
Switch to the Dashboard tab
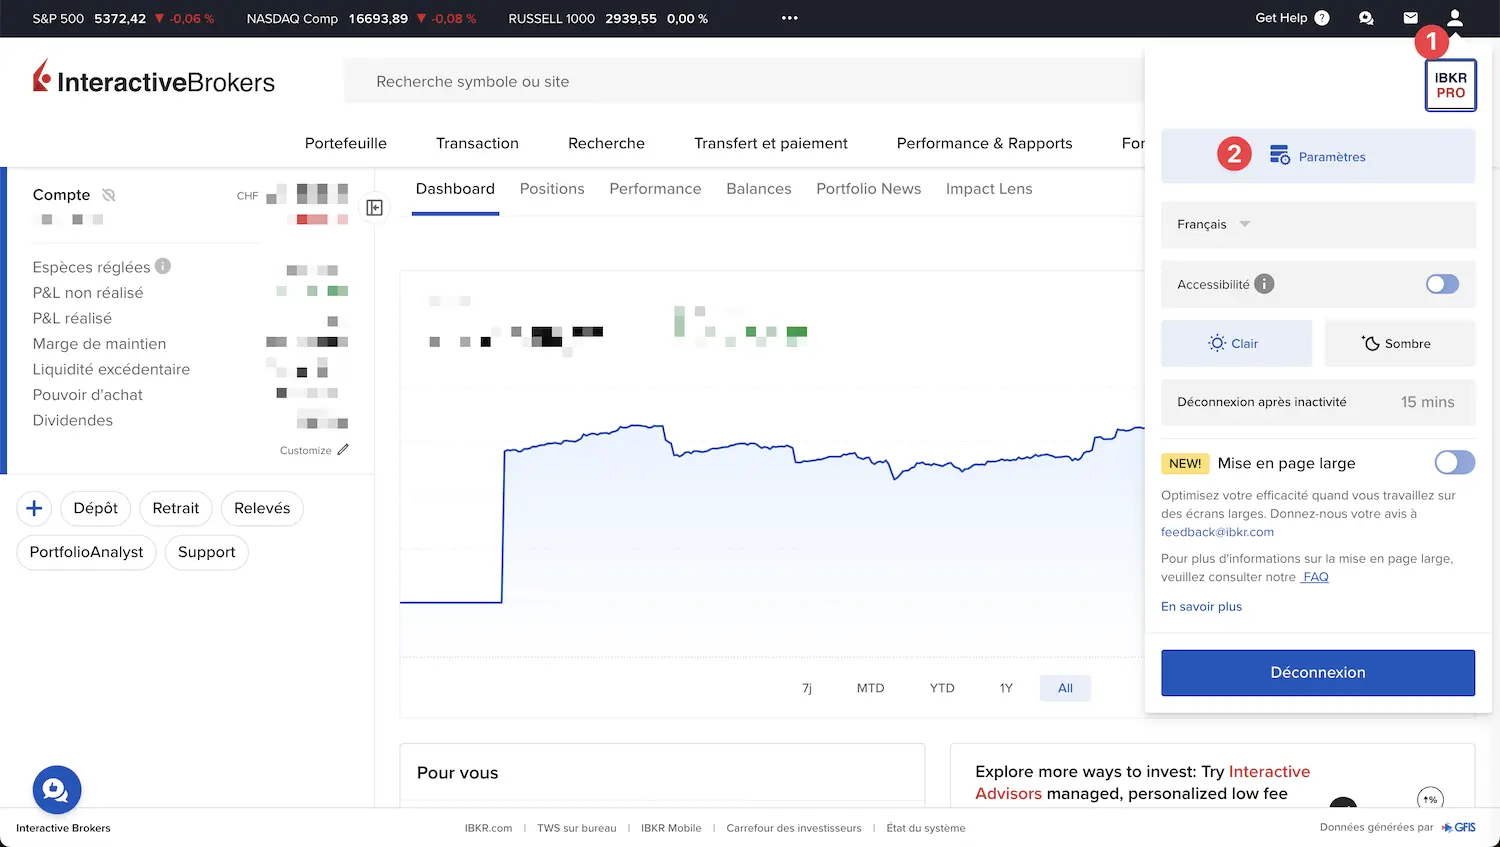pyautogui.click(x=455, y=189)
